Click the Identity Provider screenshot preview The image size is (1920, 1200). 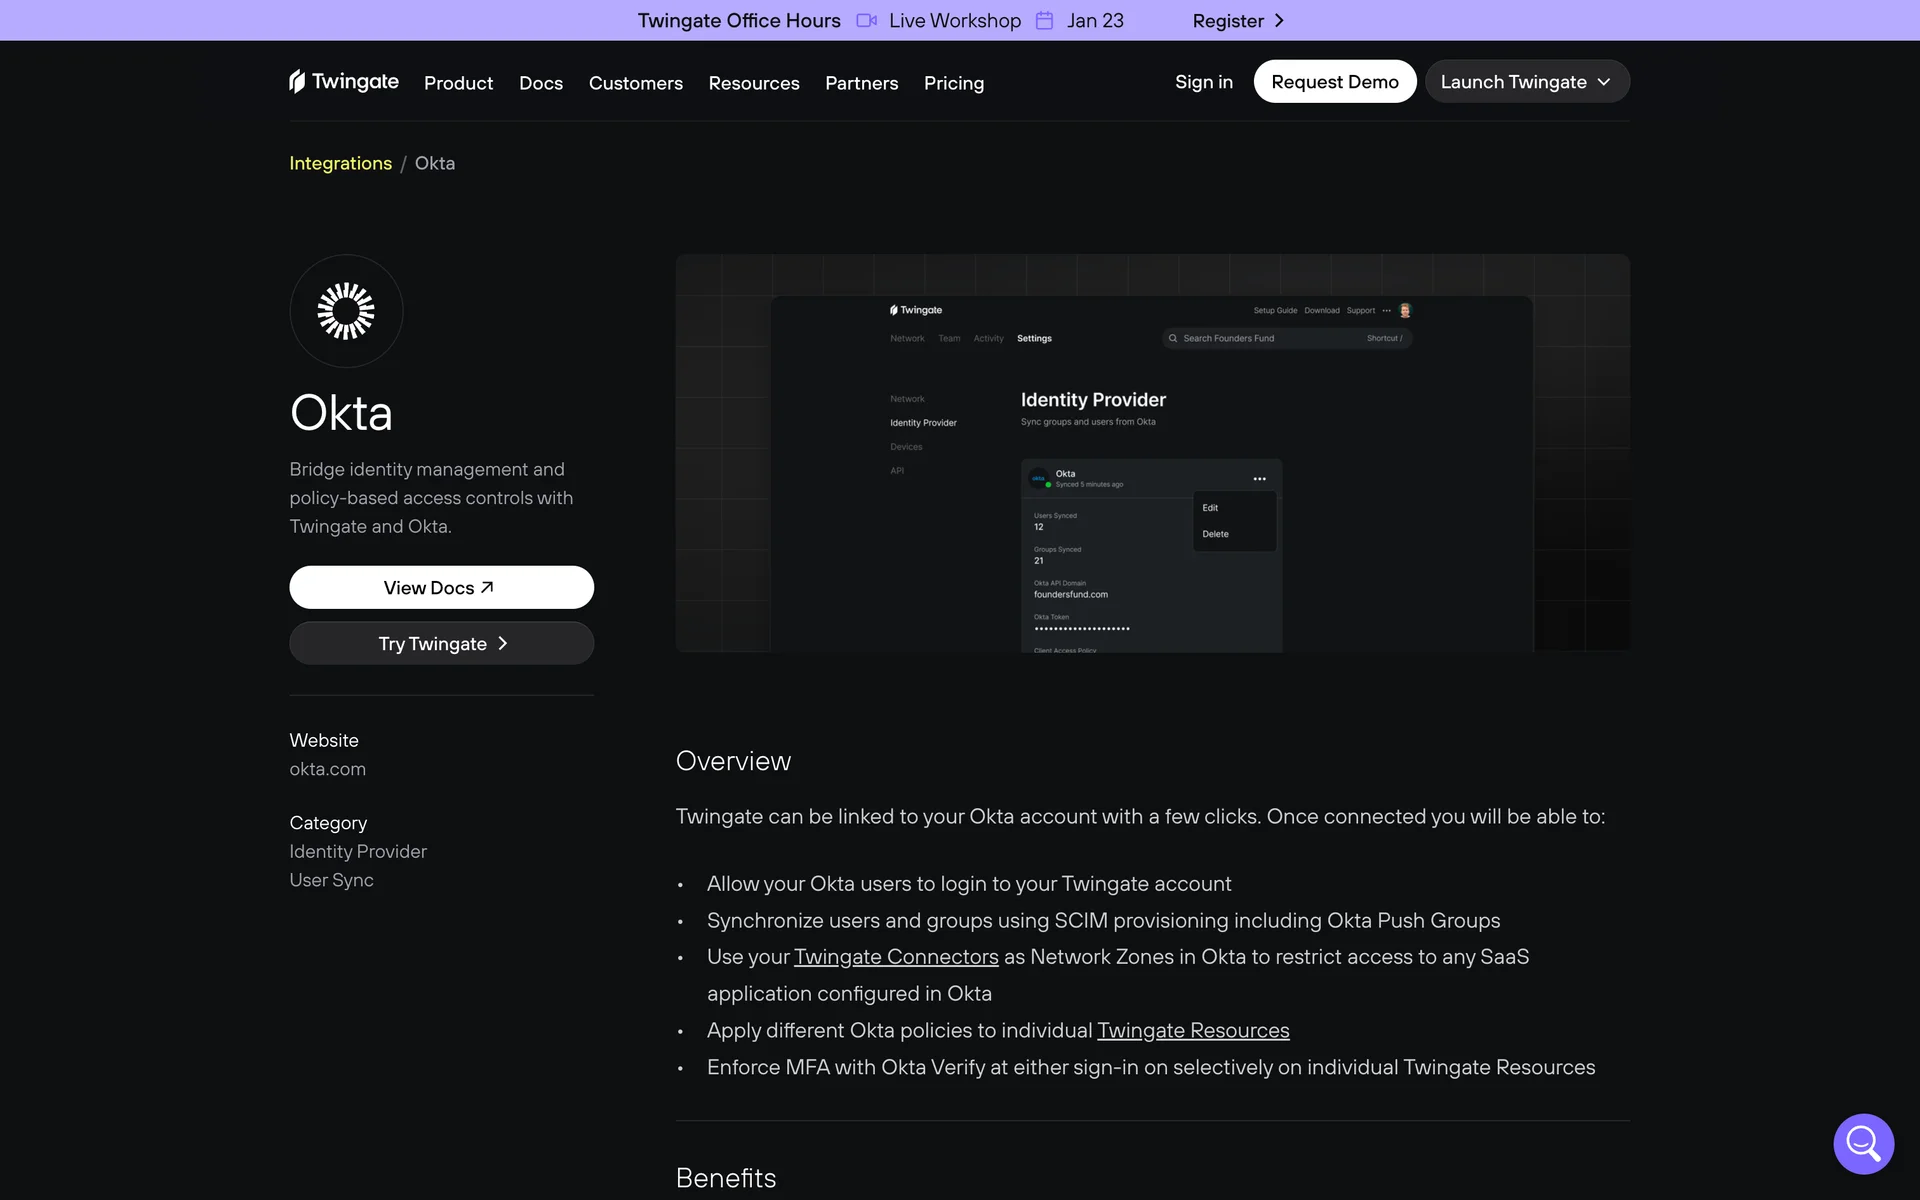[1152, 453]
